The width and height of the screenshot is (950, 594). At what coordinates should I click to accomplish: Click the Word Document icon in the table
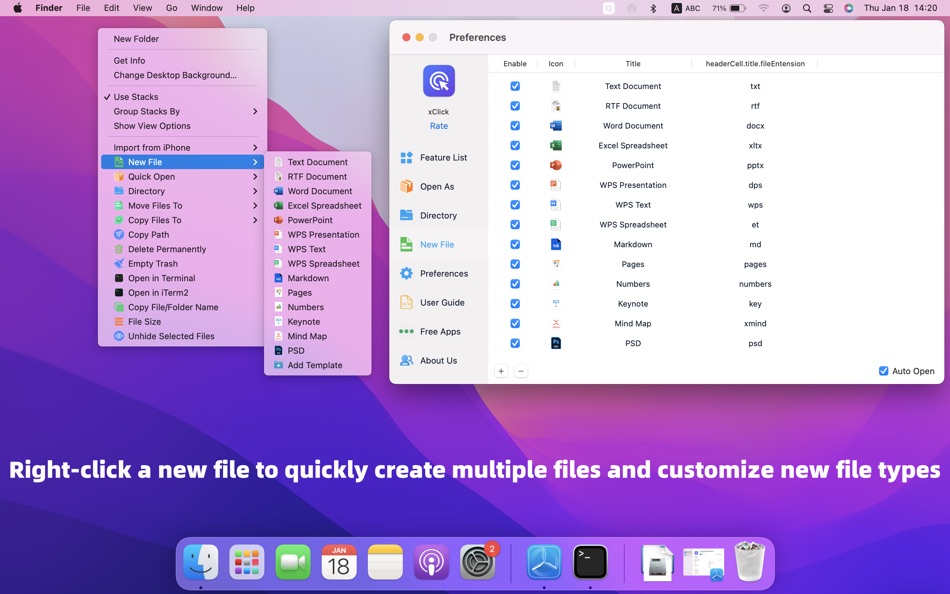pos(556,125)
